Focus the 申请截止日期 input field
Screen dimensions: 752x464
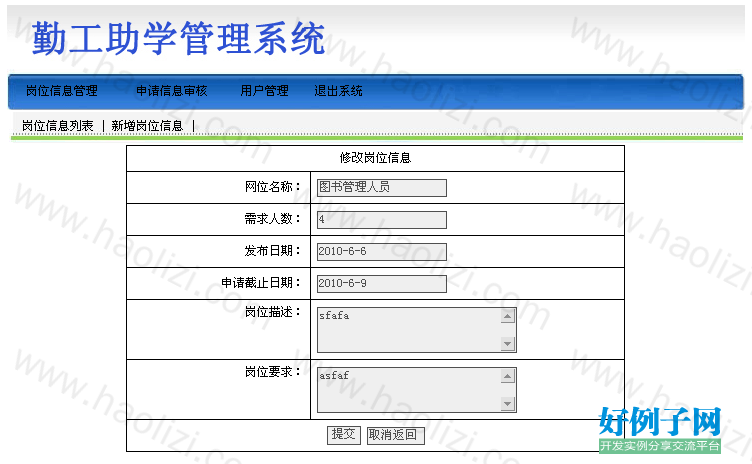click(382, 284)
